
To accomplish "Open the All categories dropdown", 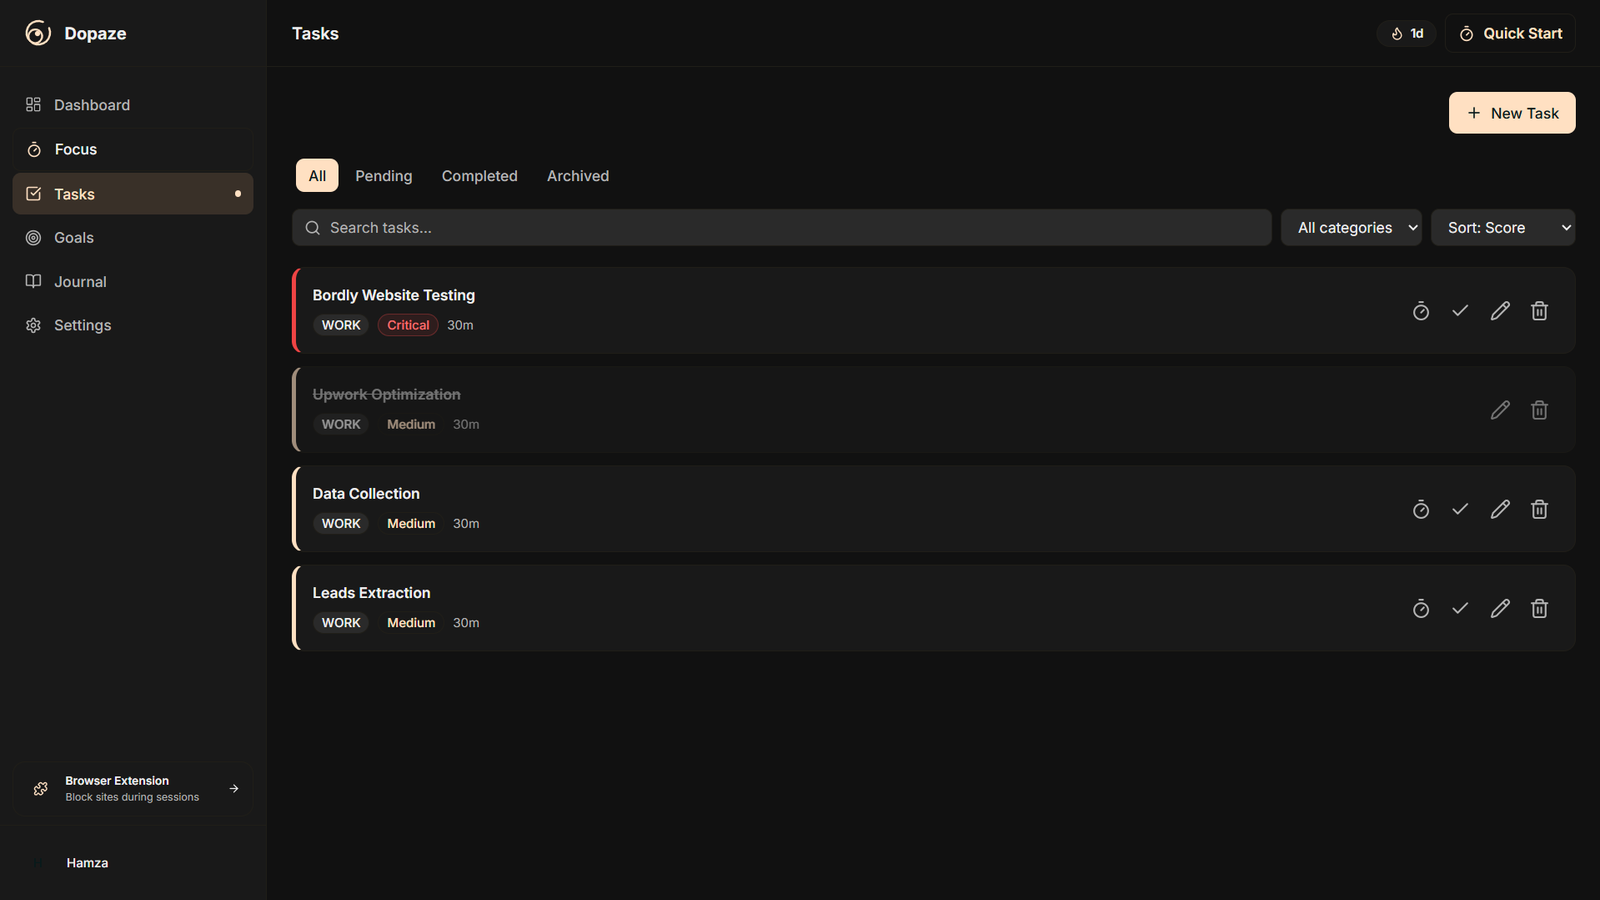I will tap(1351, 228).
